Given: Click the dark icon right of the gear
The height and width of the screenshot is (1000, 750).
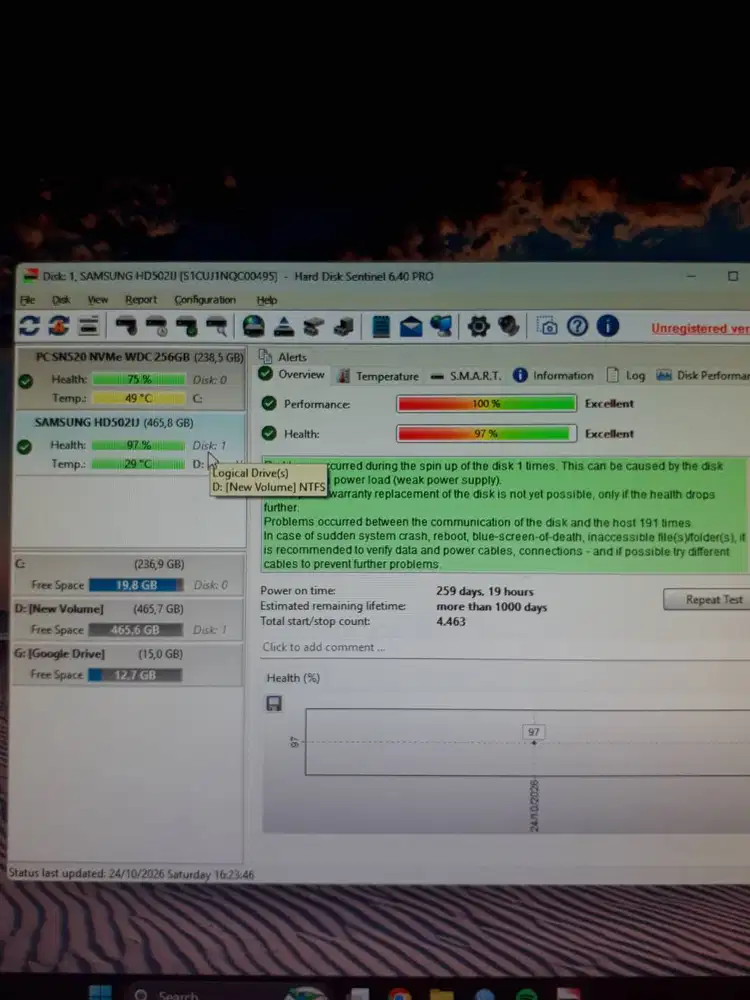Looking at the screenshot, I should 508,326.
